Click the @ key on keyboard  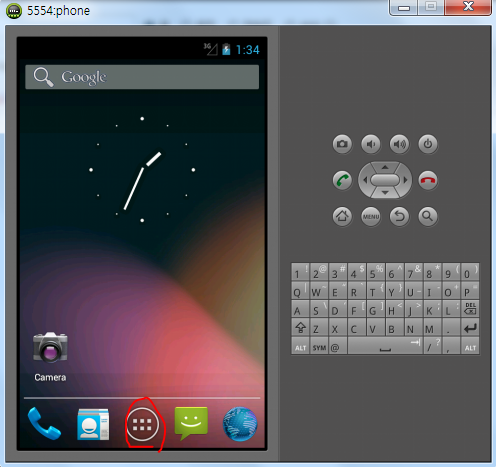pyautogui.click(x=338, y=346)
